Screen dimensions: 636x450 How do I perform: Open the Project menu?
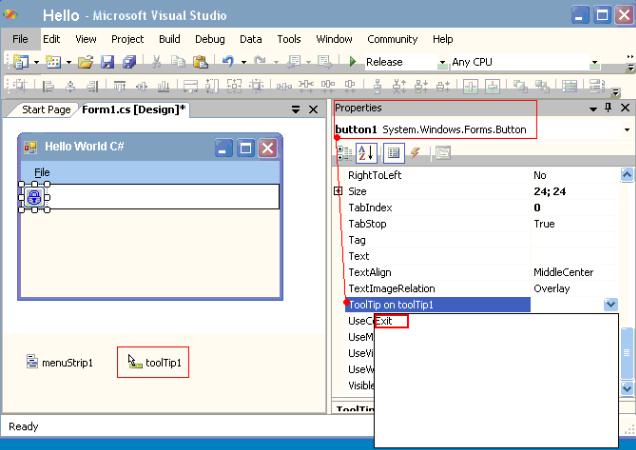[127, 39]
